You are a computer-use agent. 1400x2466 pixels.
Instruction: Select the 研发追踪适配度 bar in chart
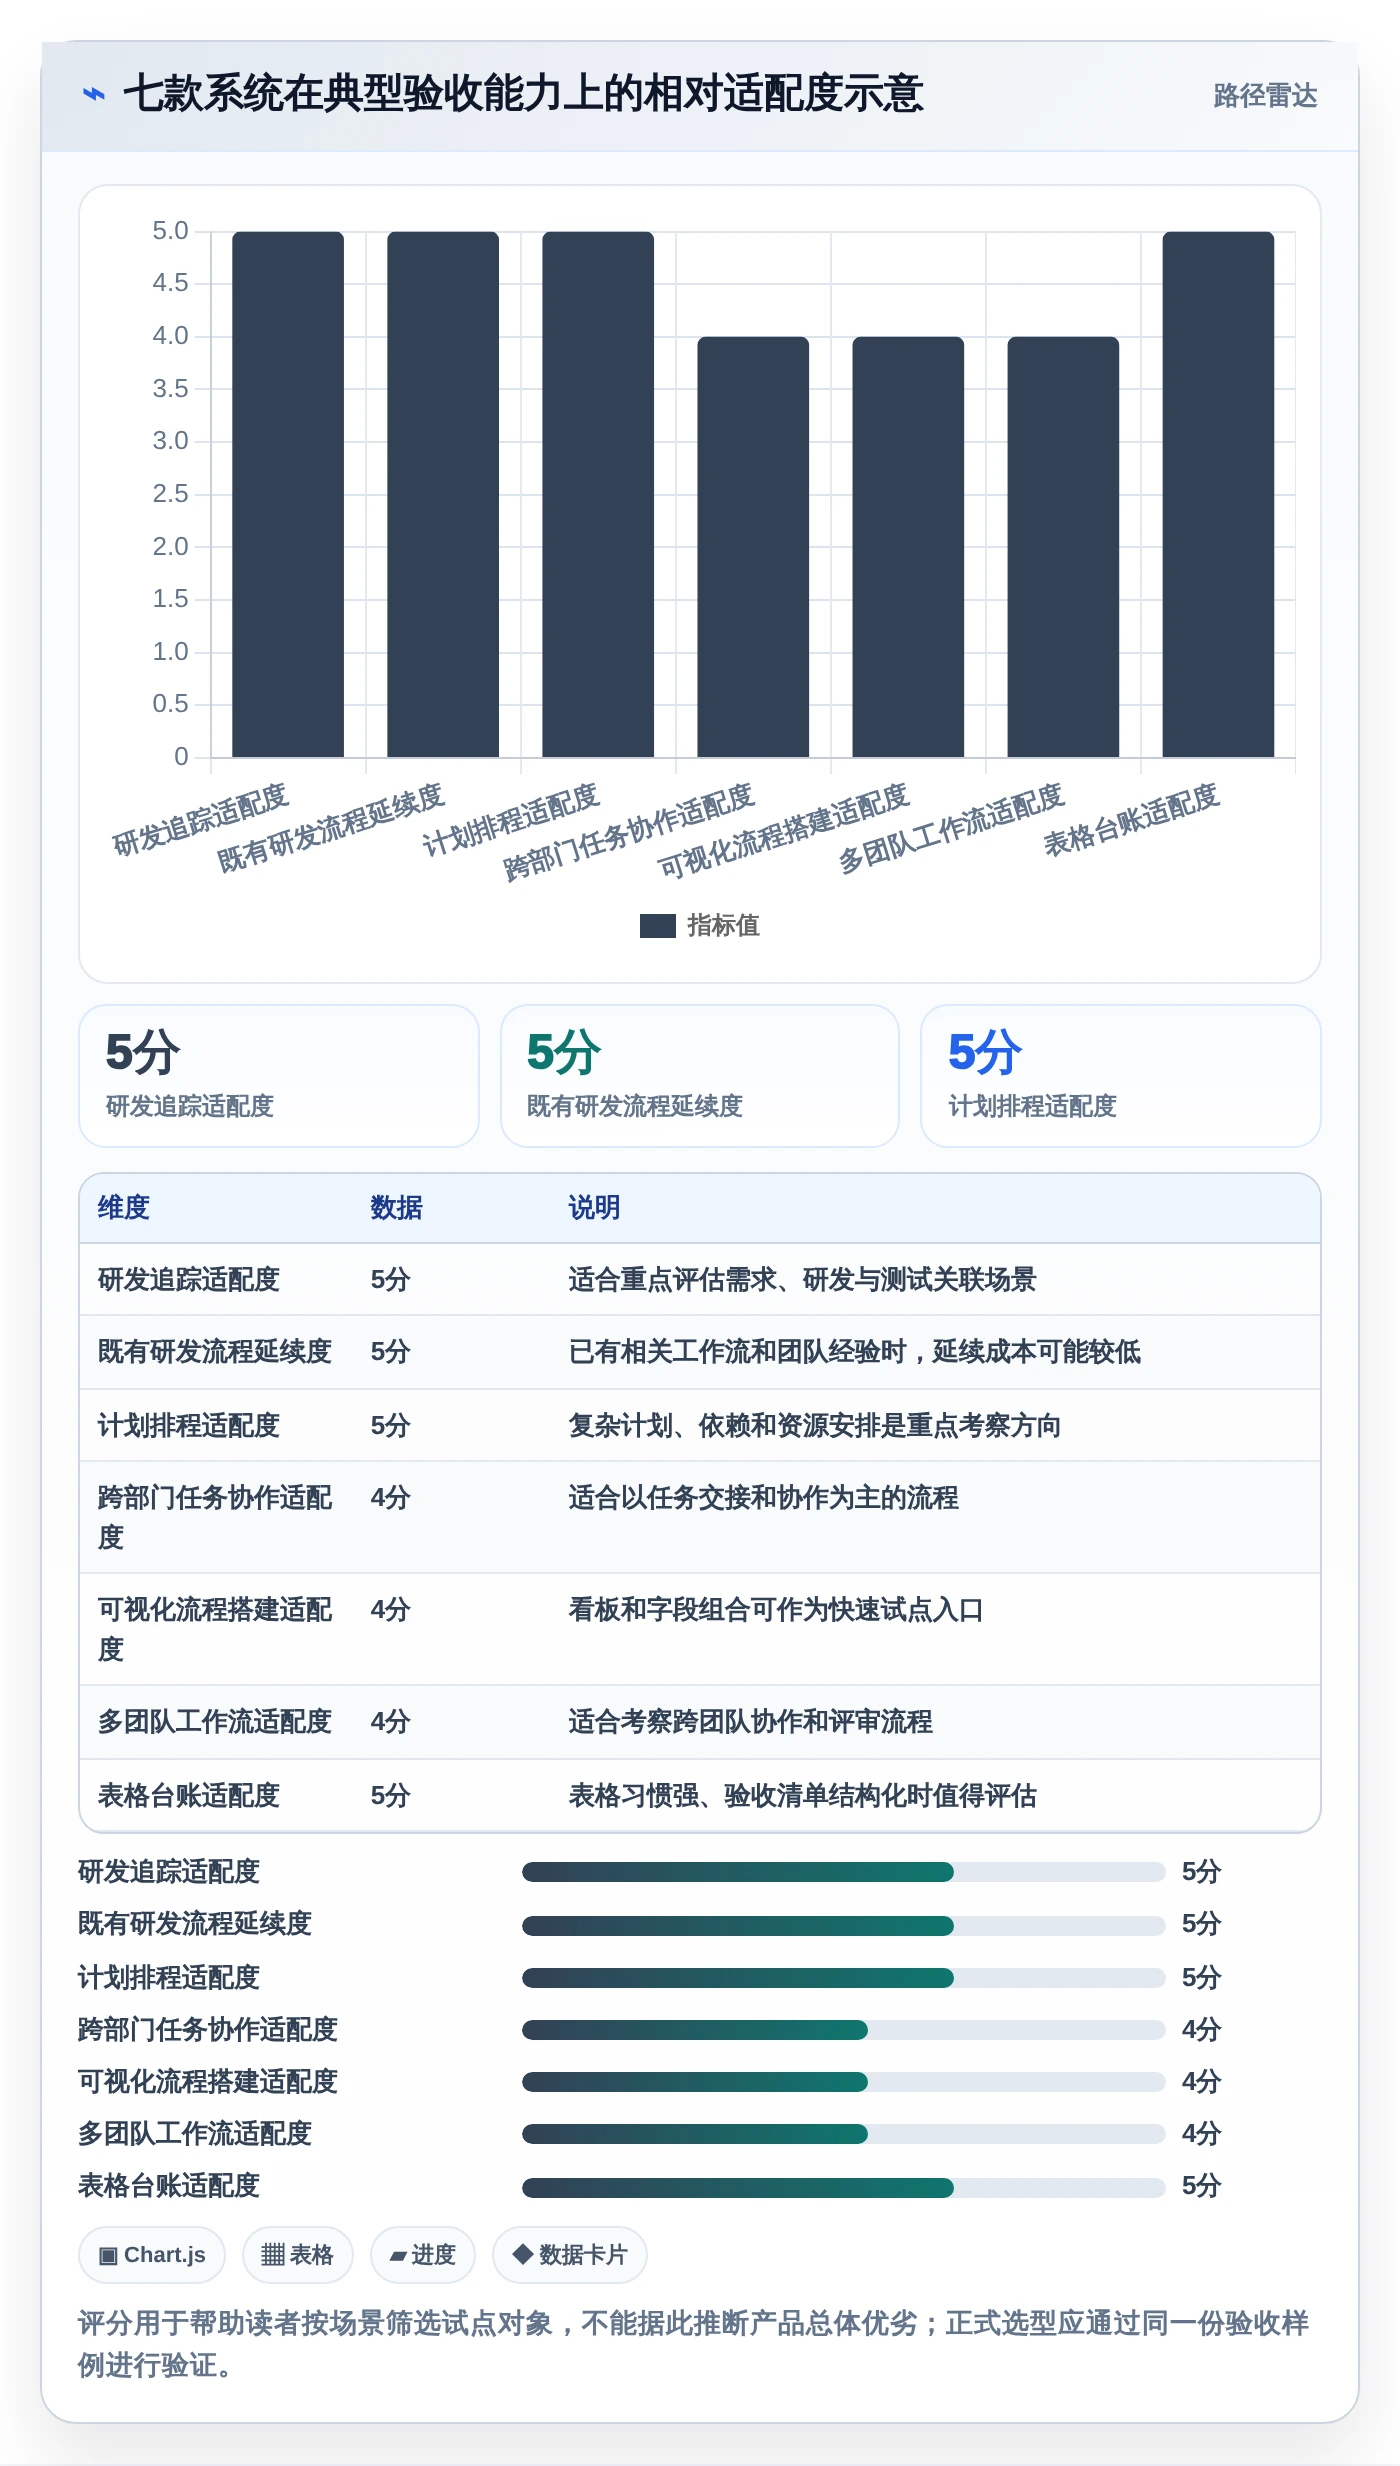coord(288,494)
